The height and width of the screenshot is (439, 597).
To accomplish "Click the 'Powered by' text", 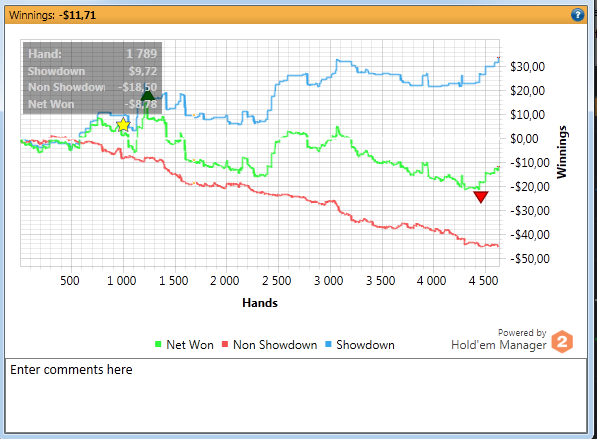I will (x=522, y=333).
